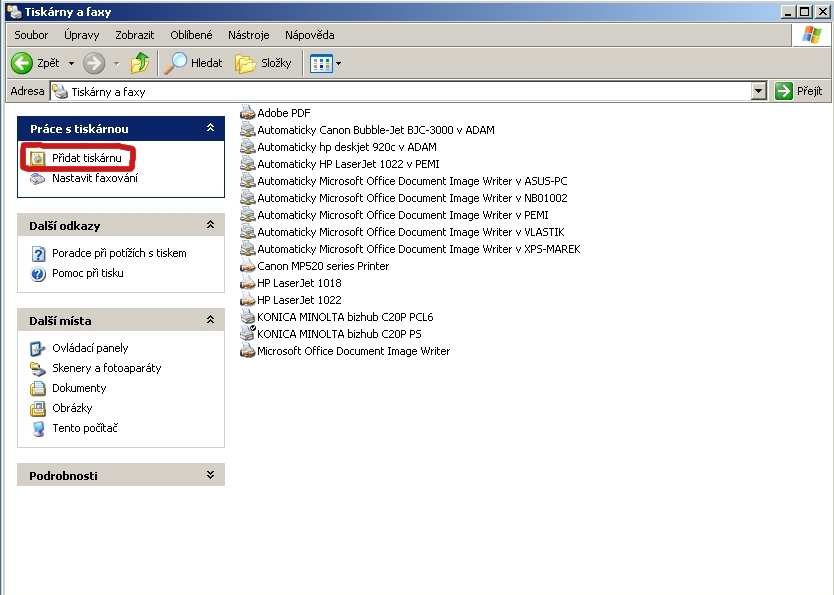834x595 pixels.
Task: Open the Hledat search magnifier
Action: tap(176, 63)
